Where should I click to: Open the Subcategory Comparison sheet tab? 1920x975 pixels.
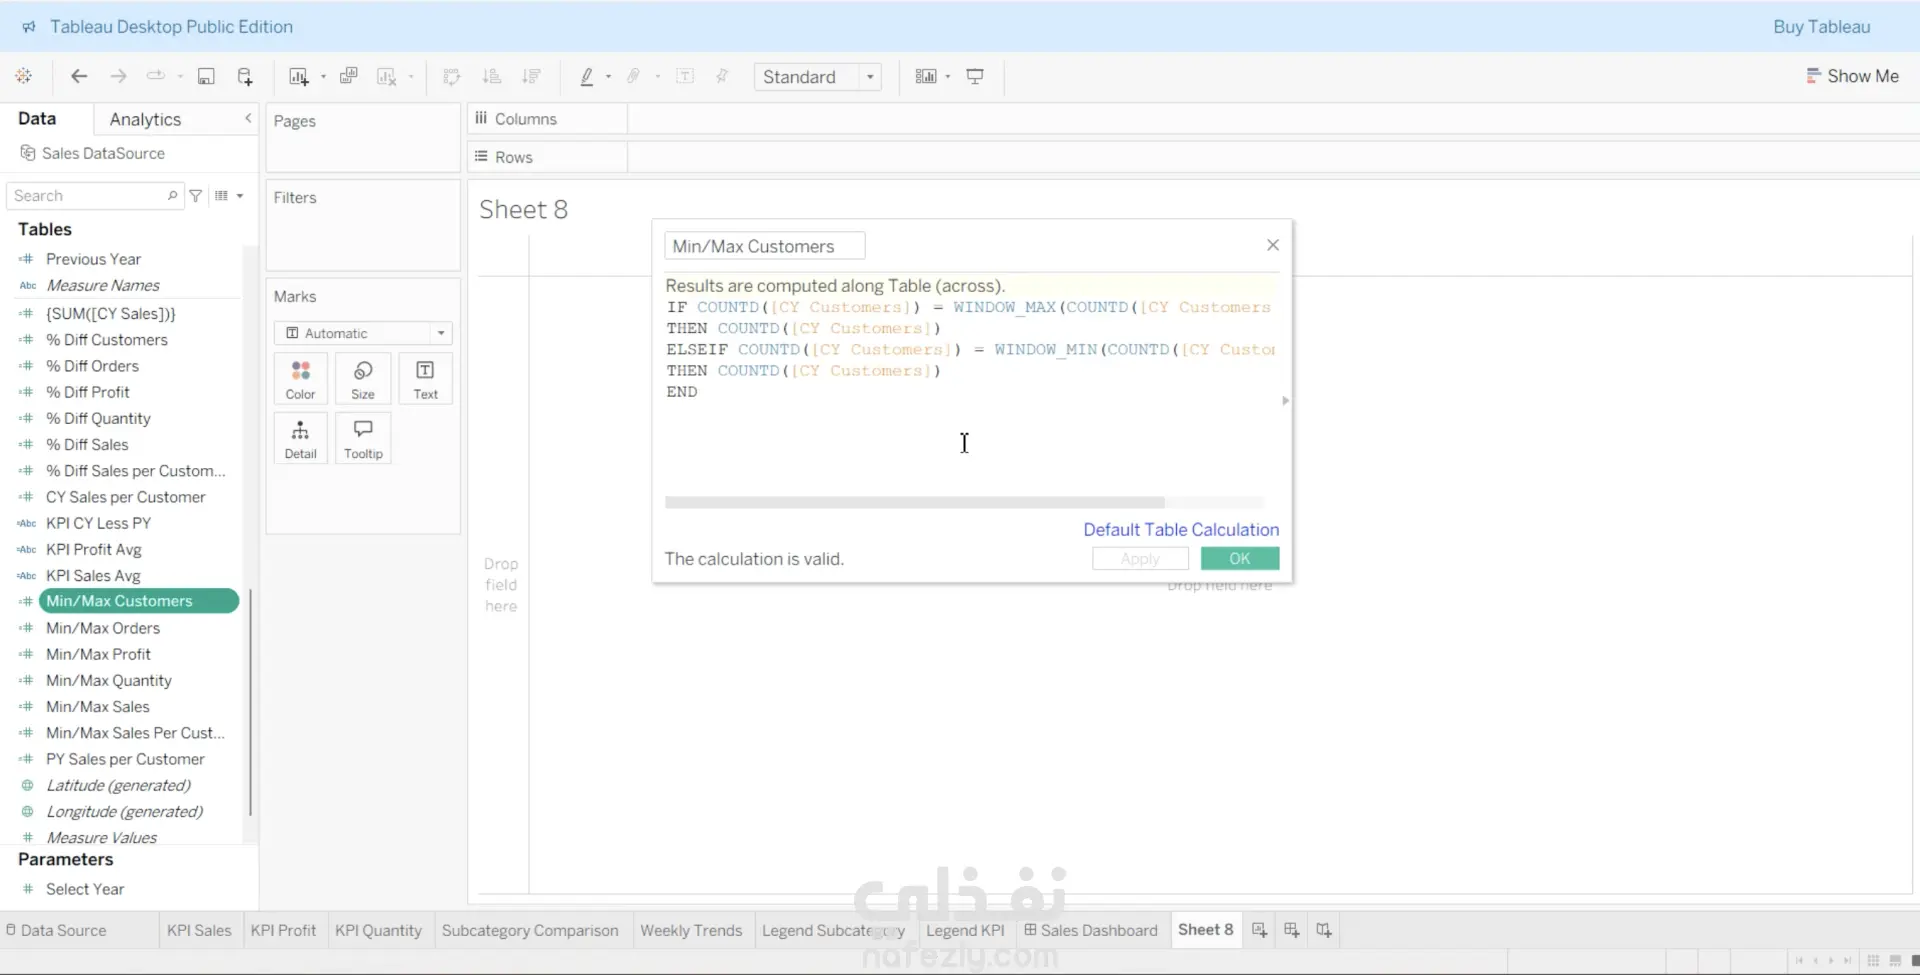[530, 930]
